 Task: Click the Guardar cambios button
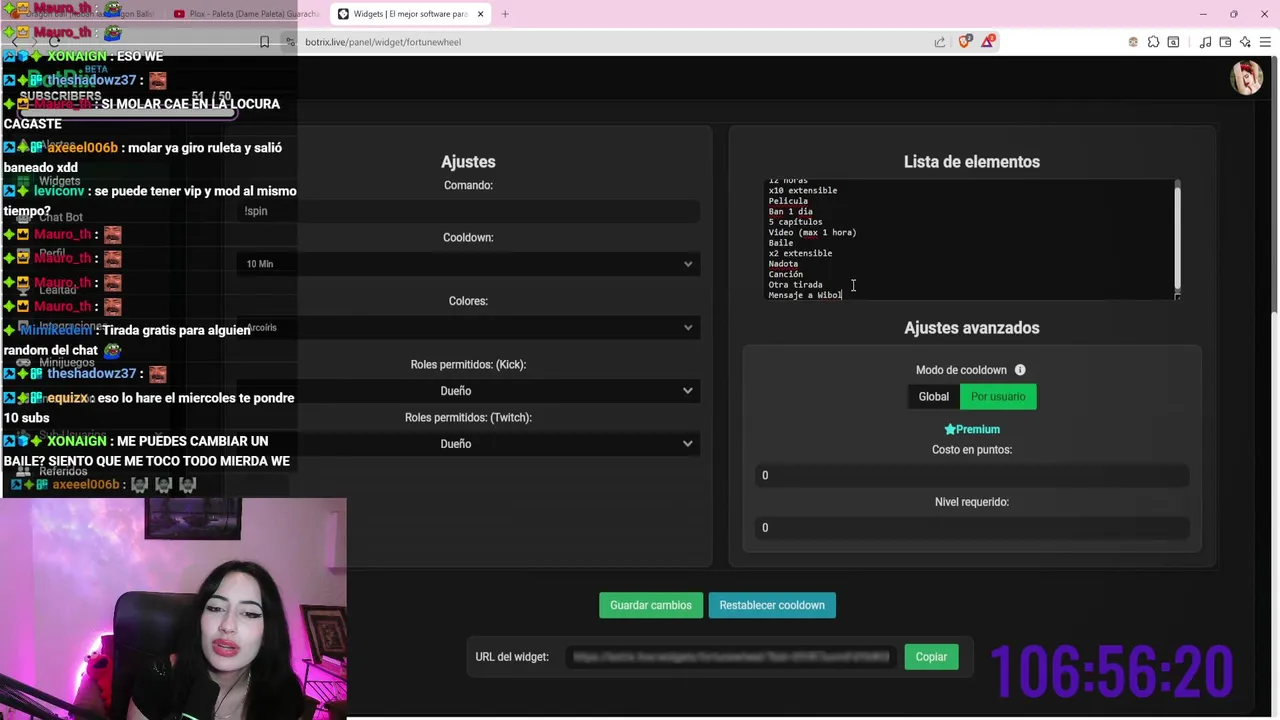pos(651,605)
